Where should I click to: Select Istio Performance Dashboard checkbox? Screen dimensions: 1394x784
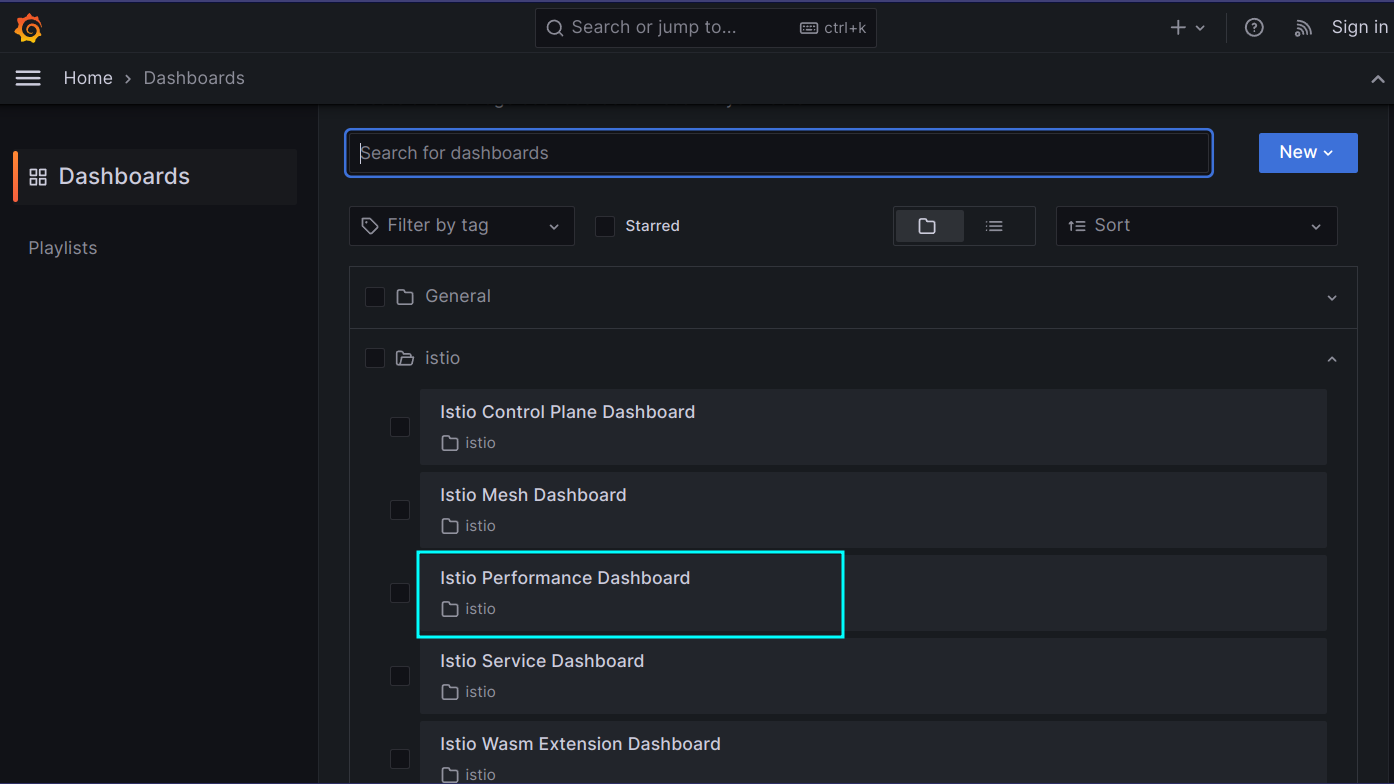pyautogui.click(x=400, y=593)
